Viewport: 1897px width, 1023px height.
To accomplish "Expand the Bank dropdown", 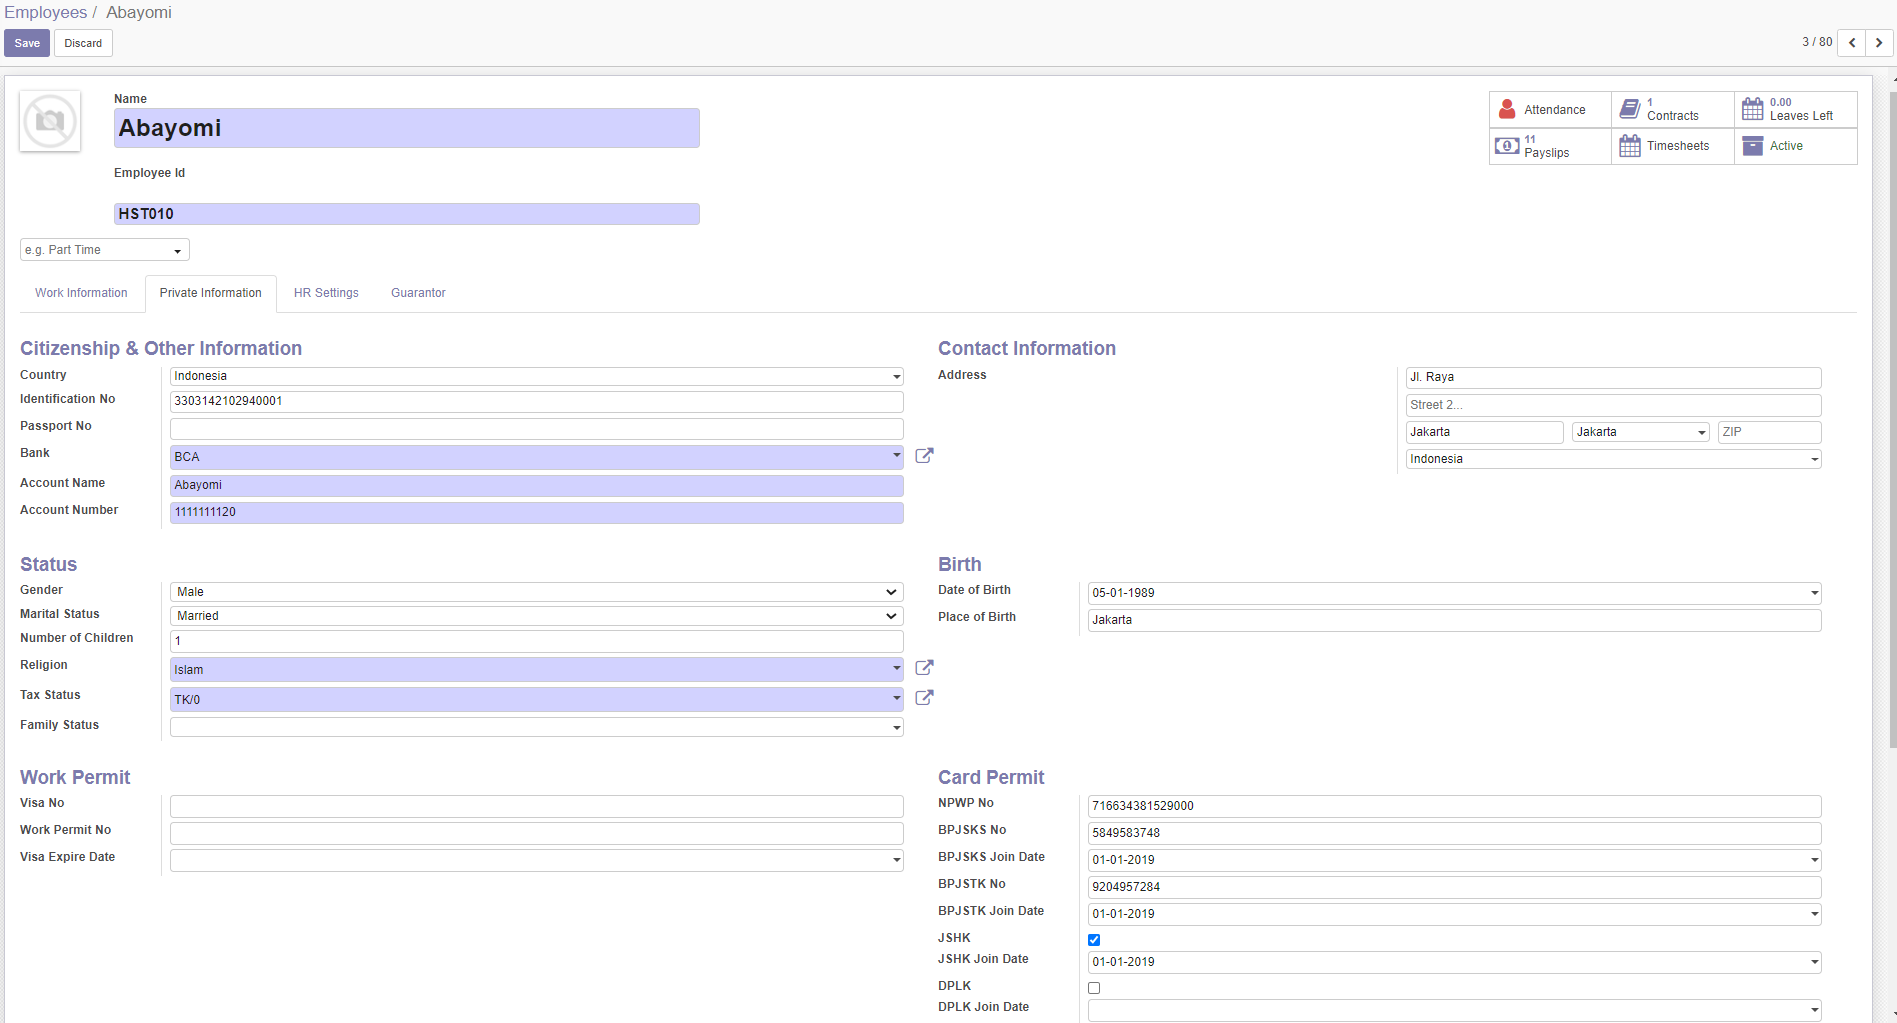I will [x=896, y=456].
